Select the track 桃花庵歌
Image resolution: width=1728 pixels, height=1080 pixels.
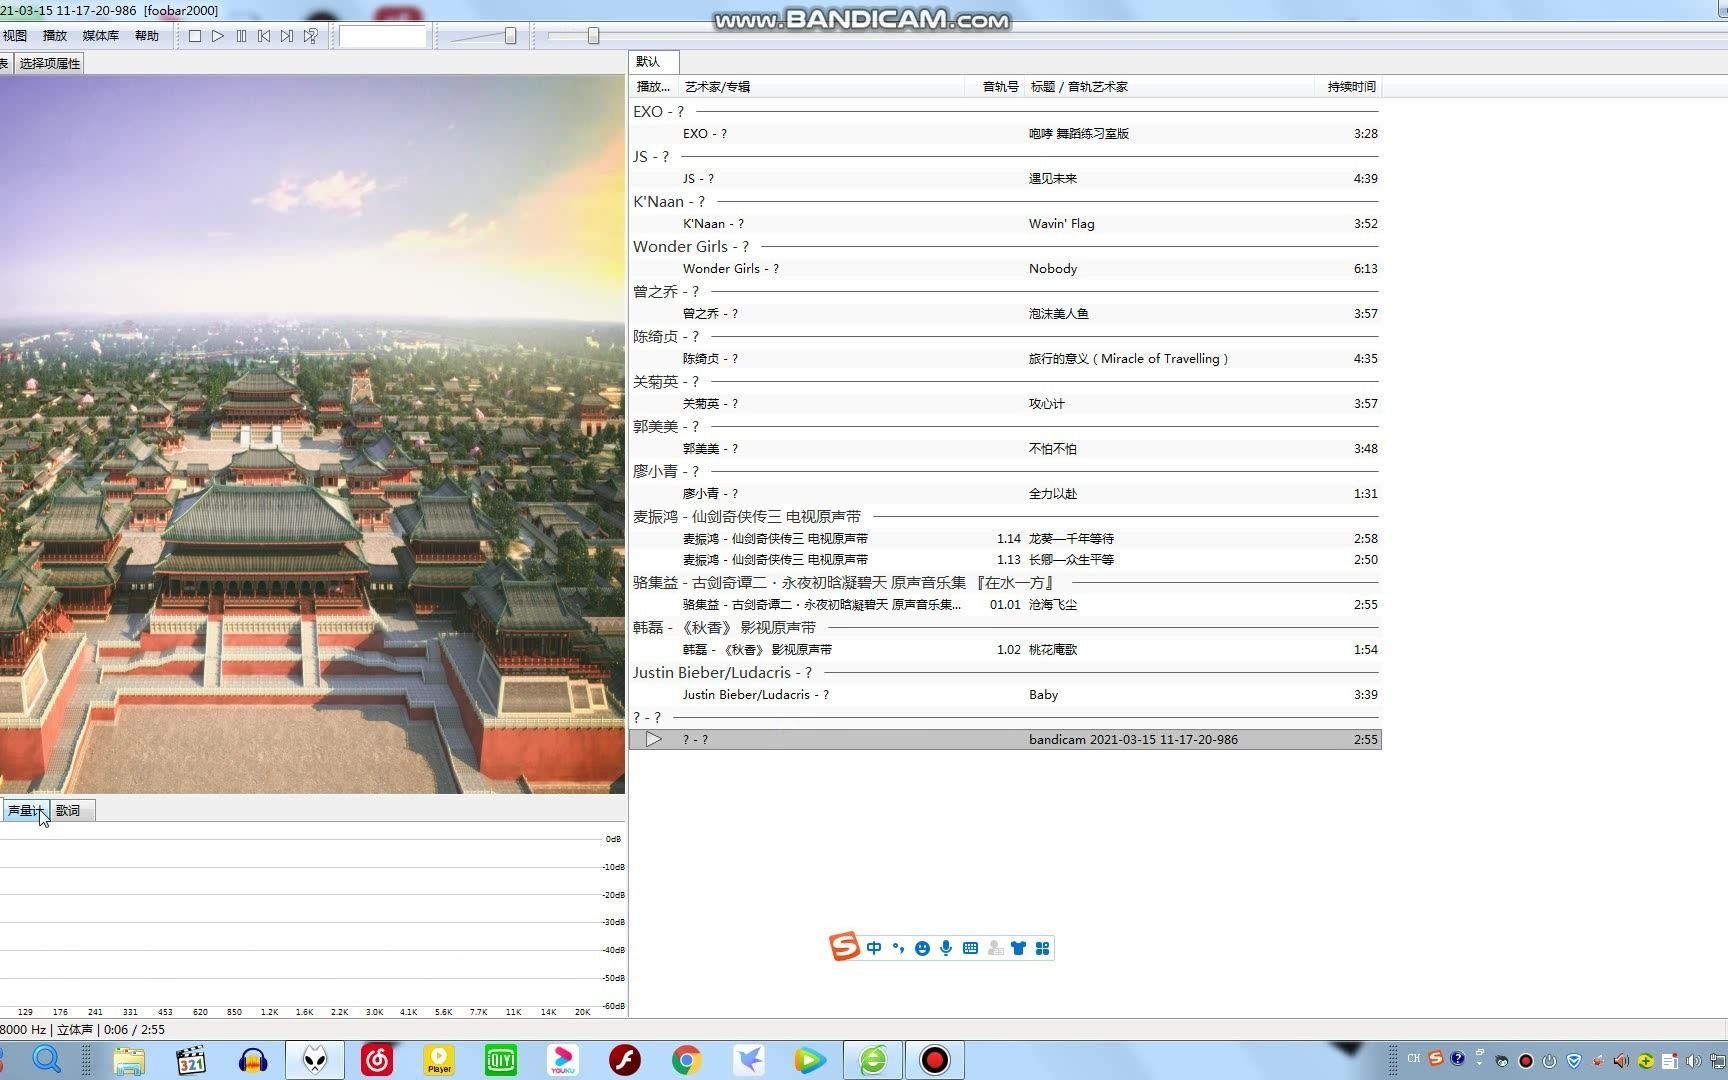coord(1005,650)
